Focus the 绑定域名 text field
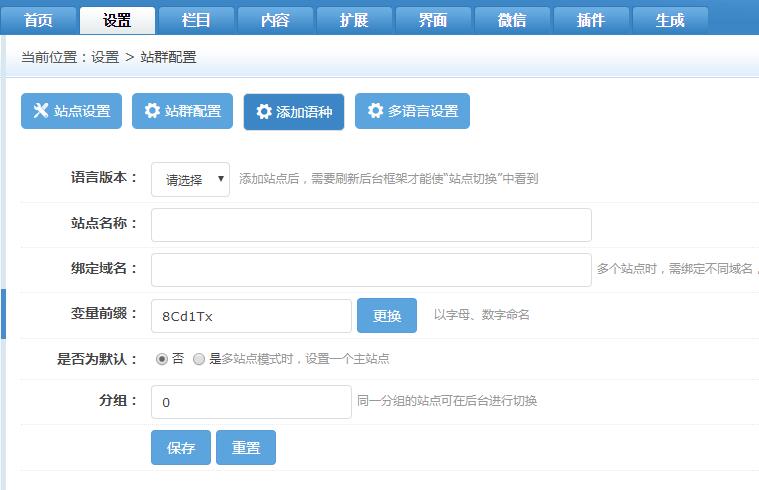This screenshot has height=490, width=759. 371,270
